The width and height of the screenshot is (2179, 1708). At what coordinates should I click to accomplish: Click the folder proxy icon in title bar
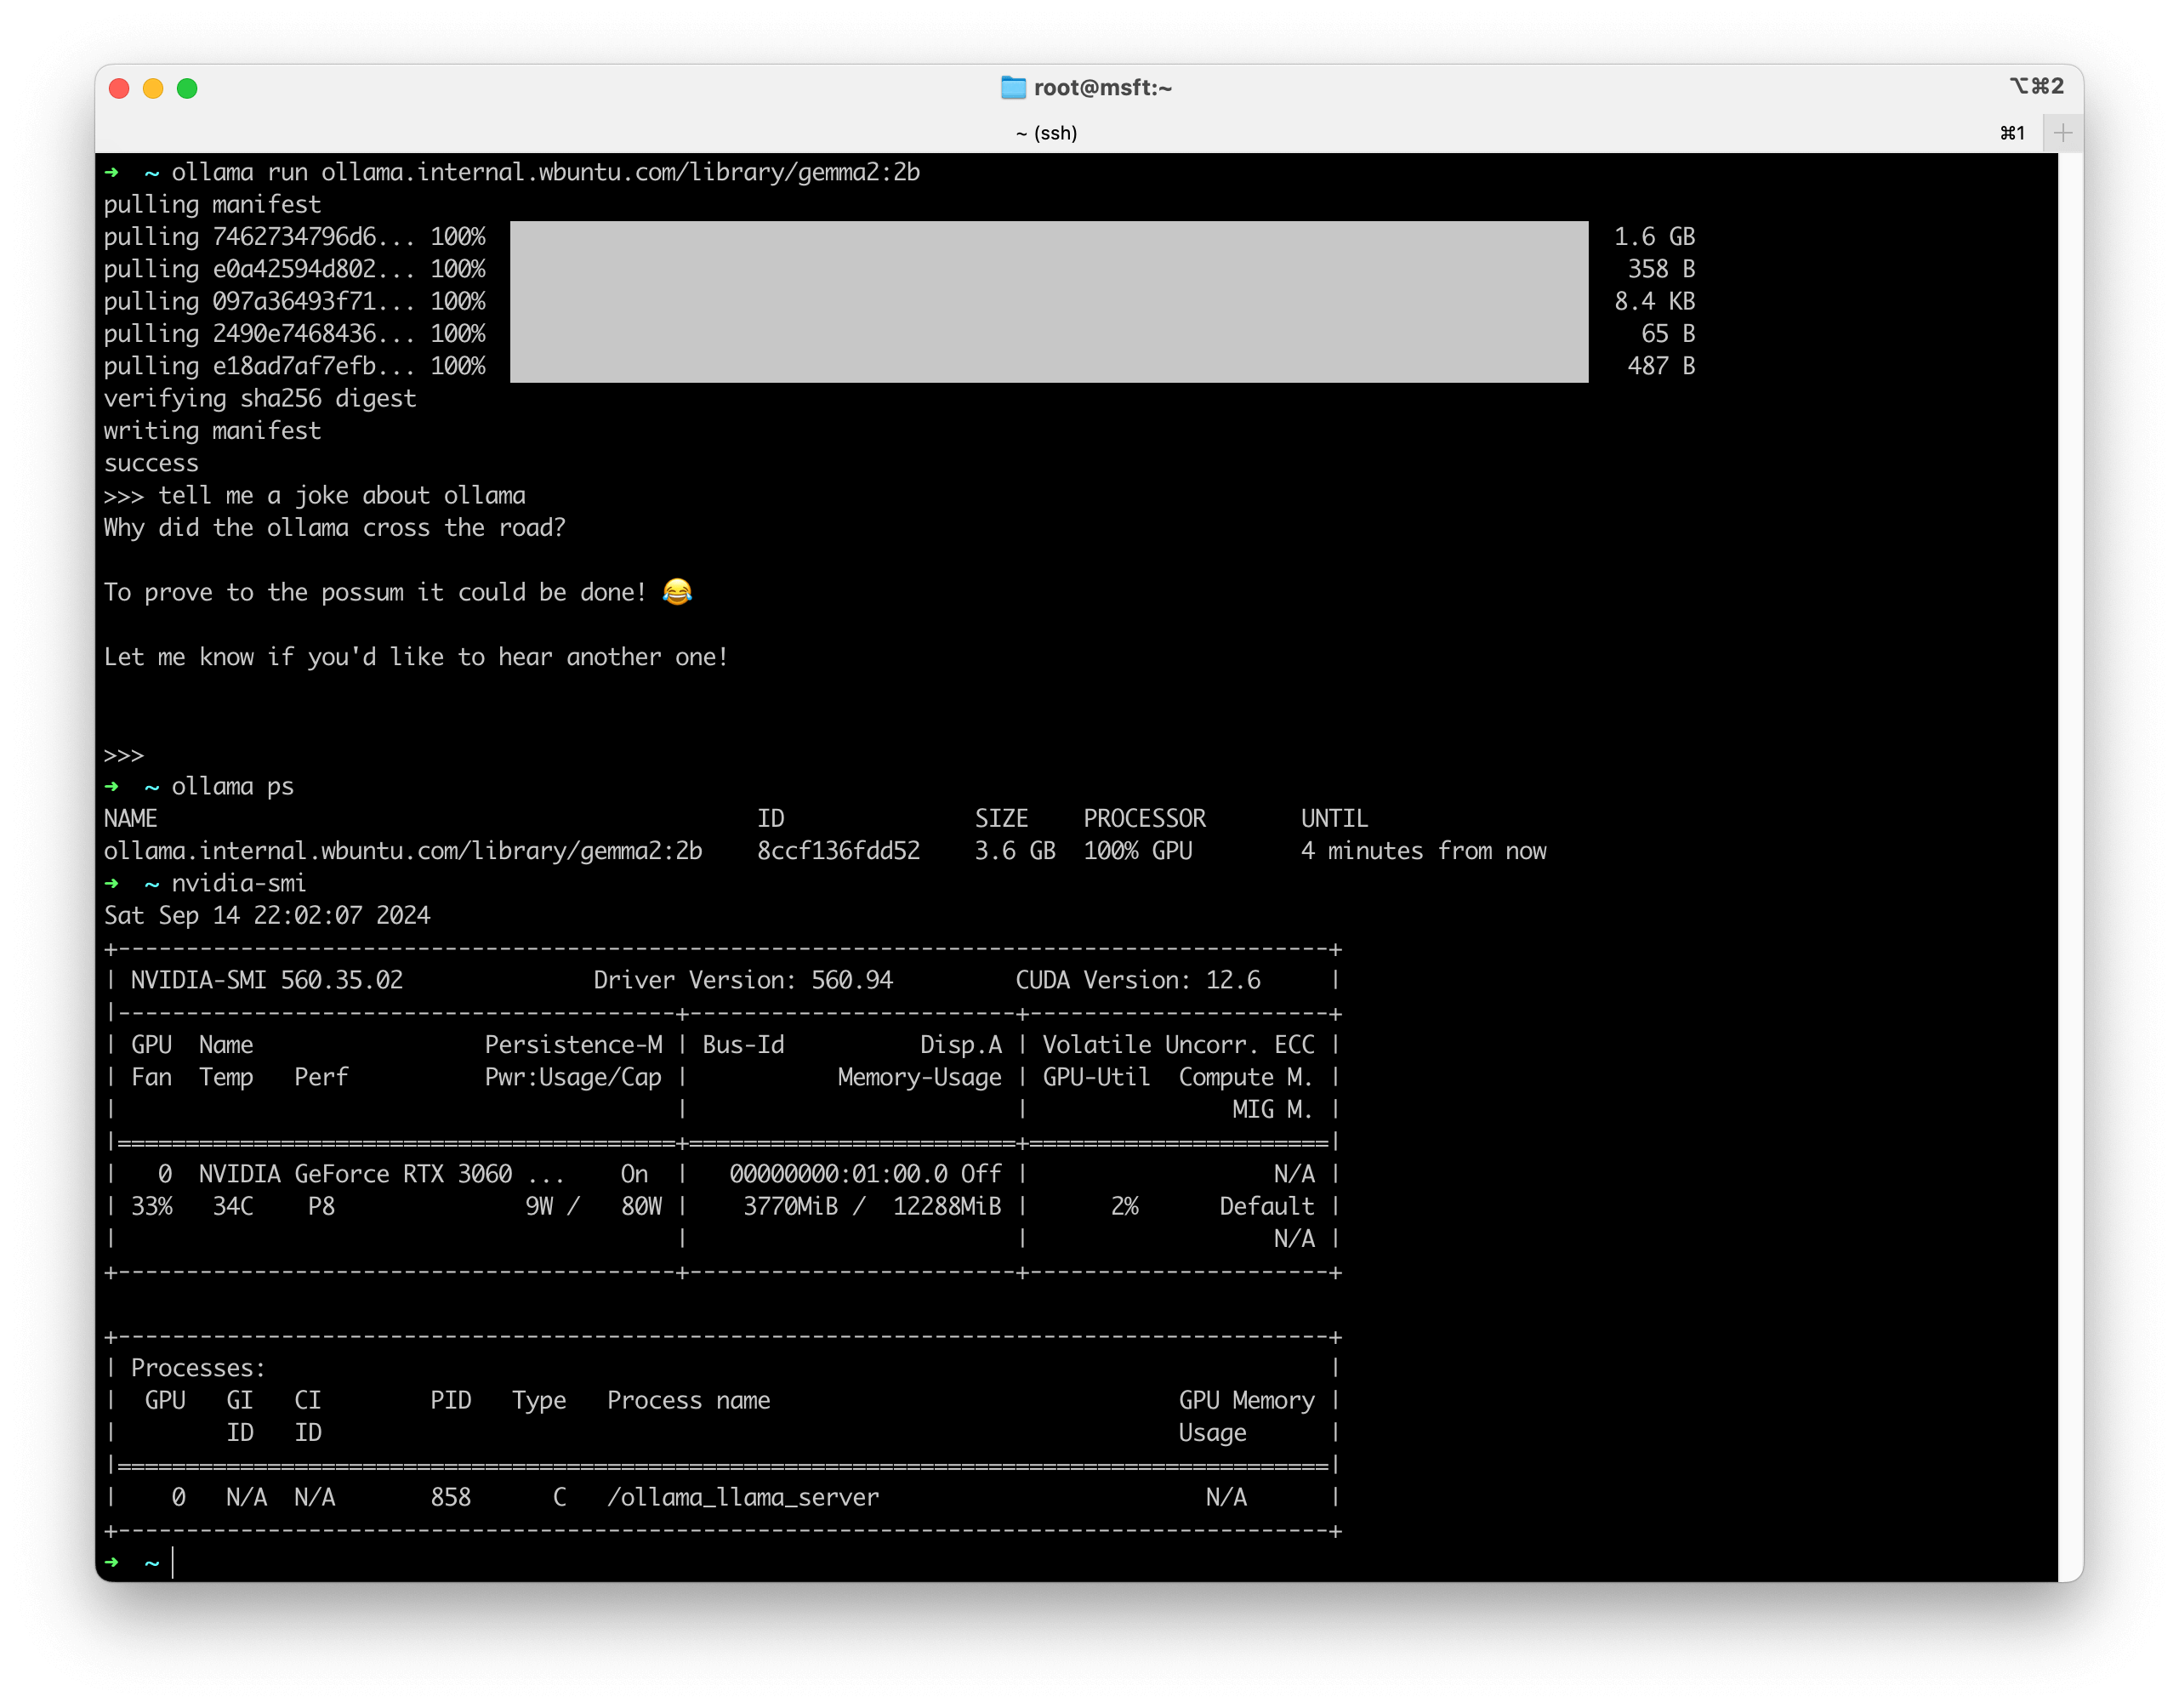point(1013,88)
